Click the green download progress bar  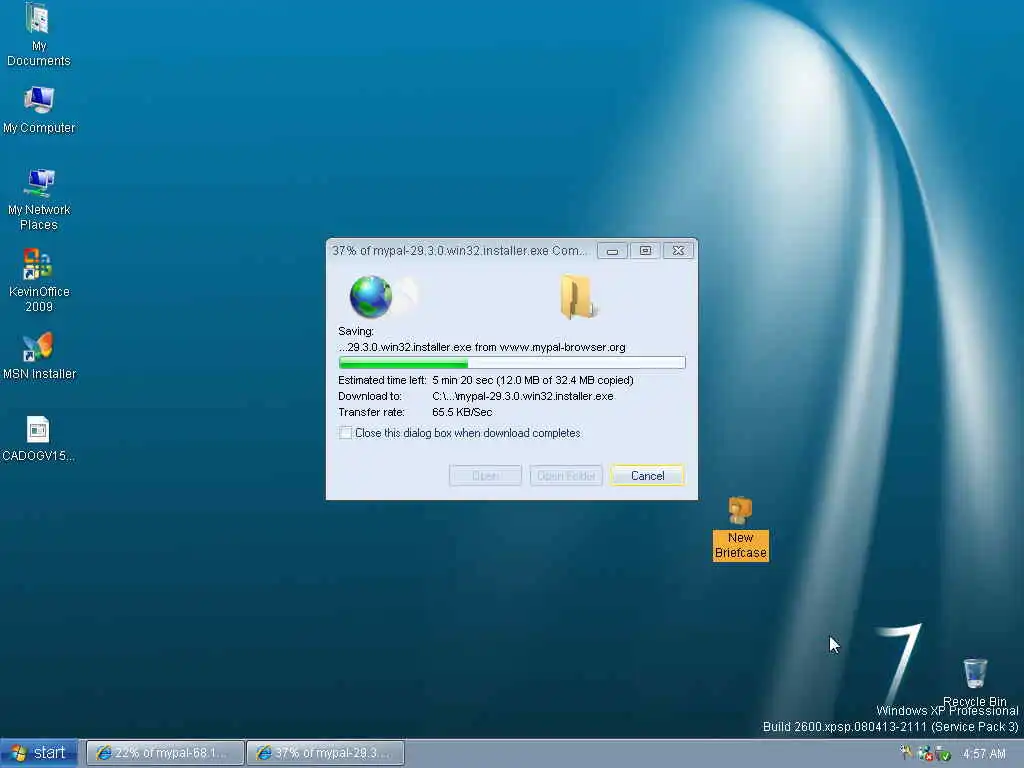pyautogui.click(x=512, y=362)
